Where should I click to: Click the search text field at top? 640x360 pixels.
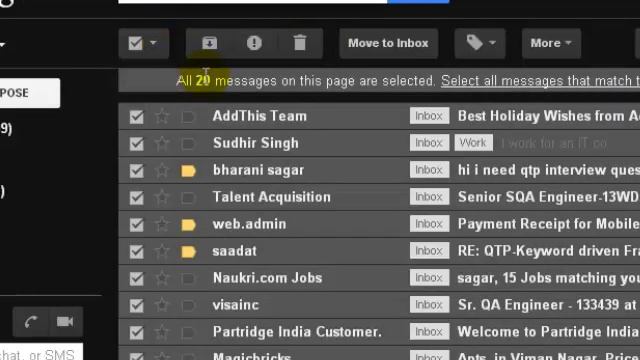point(253,2)
